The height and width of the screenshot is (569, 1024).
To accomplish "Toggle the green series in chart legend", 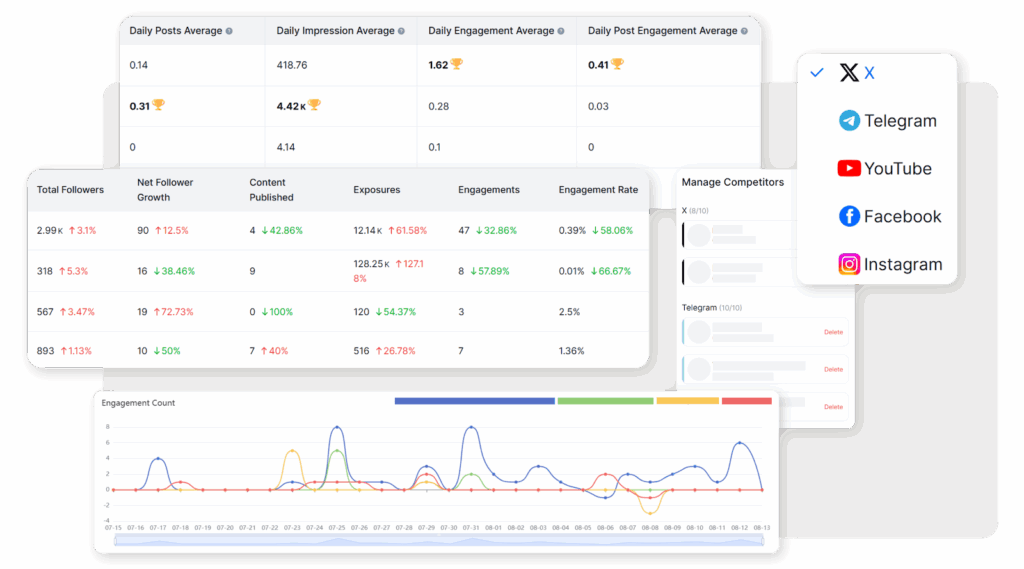I will tap(604, 401).
